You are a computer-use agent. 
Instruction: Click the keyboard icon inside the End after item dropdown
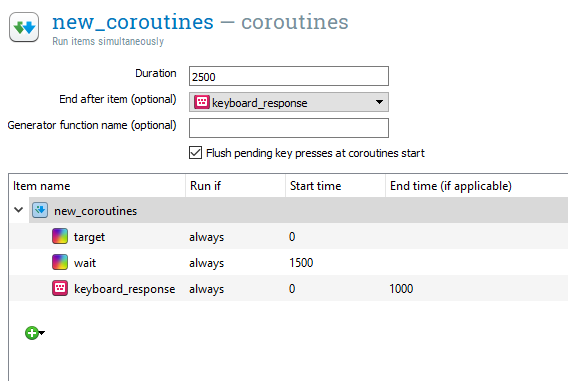(202, 102)
